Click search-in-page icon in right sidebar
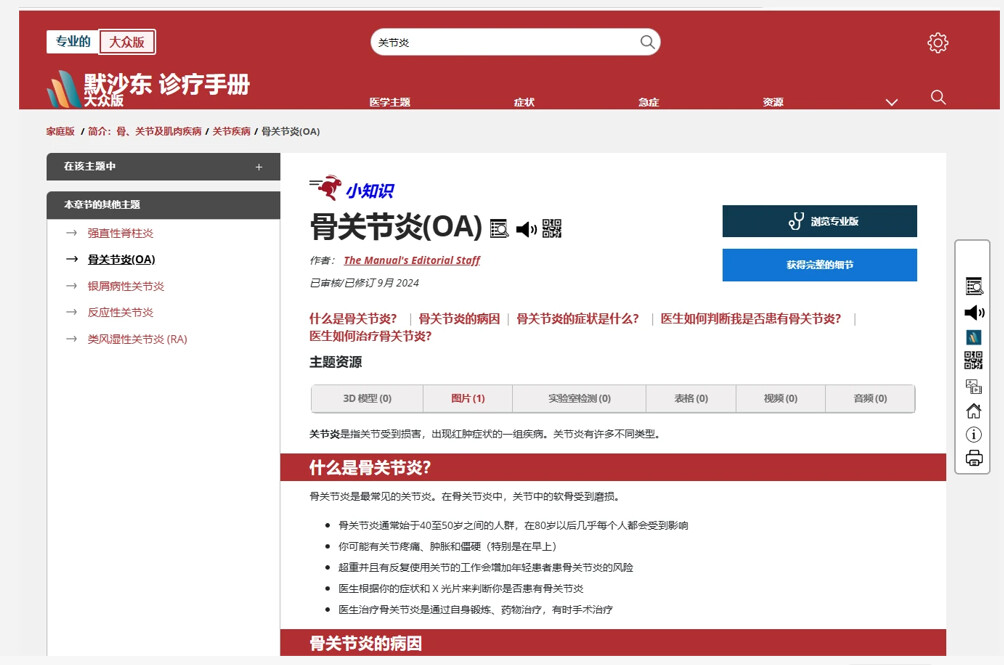 pyautogui.click(x=974, y=286)
